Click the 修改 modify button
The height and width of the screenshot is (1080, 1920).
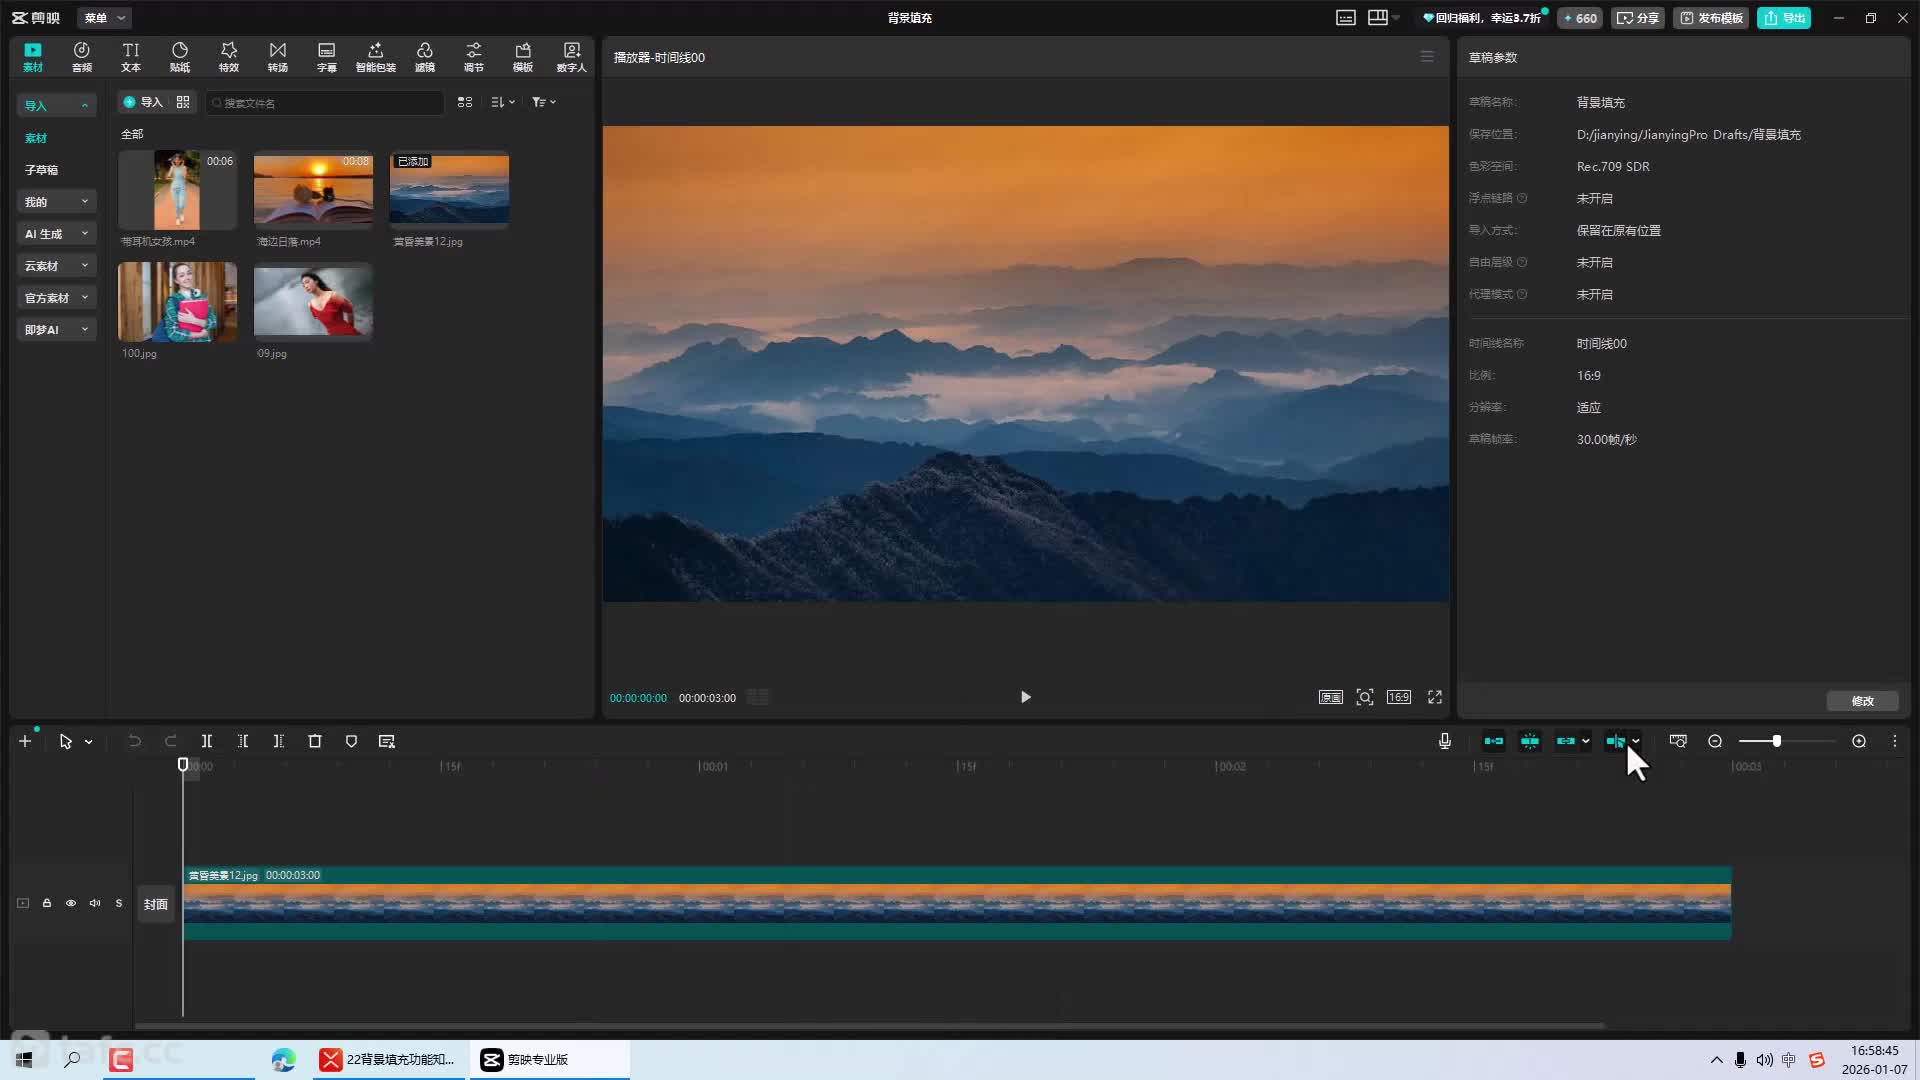click(x=1861, y=701)
